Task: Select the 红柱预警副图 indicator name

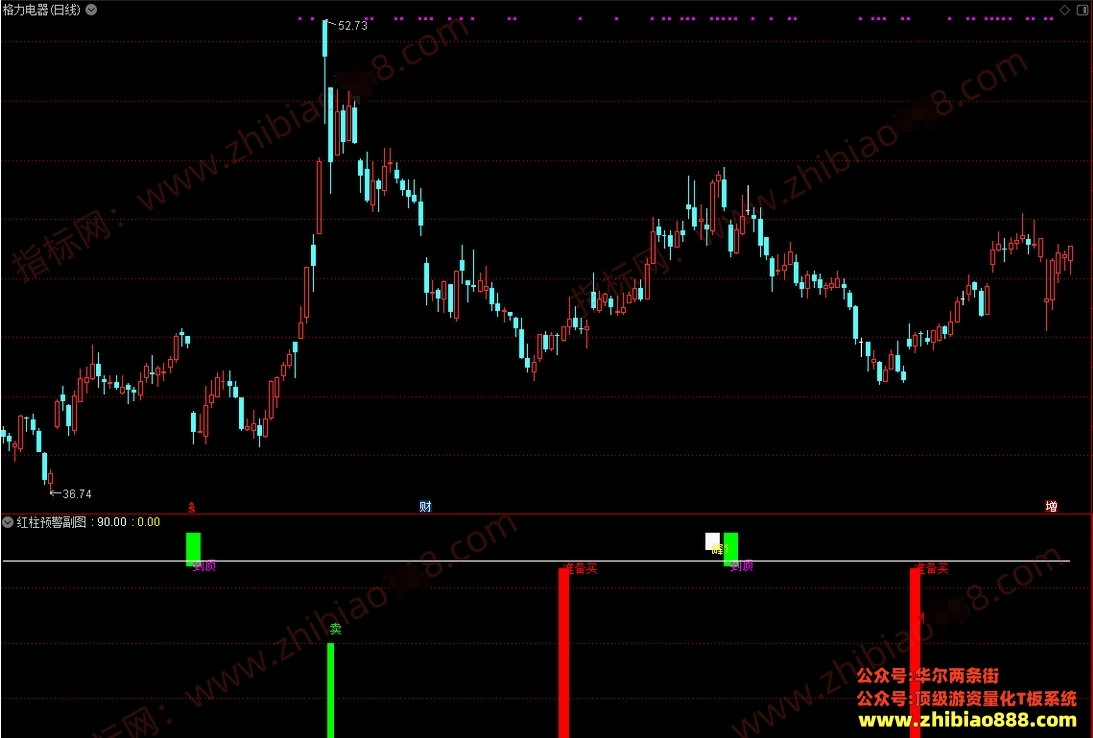Action: point(52,522)
